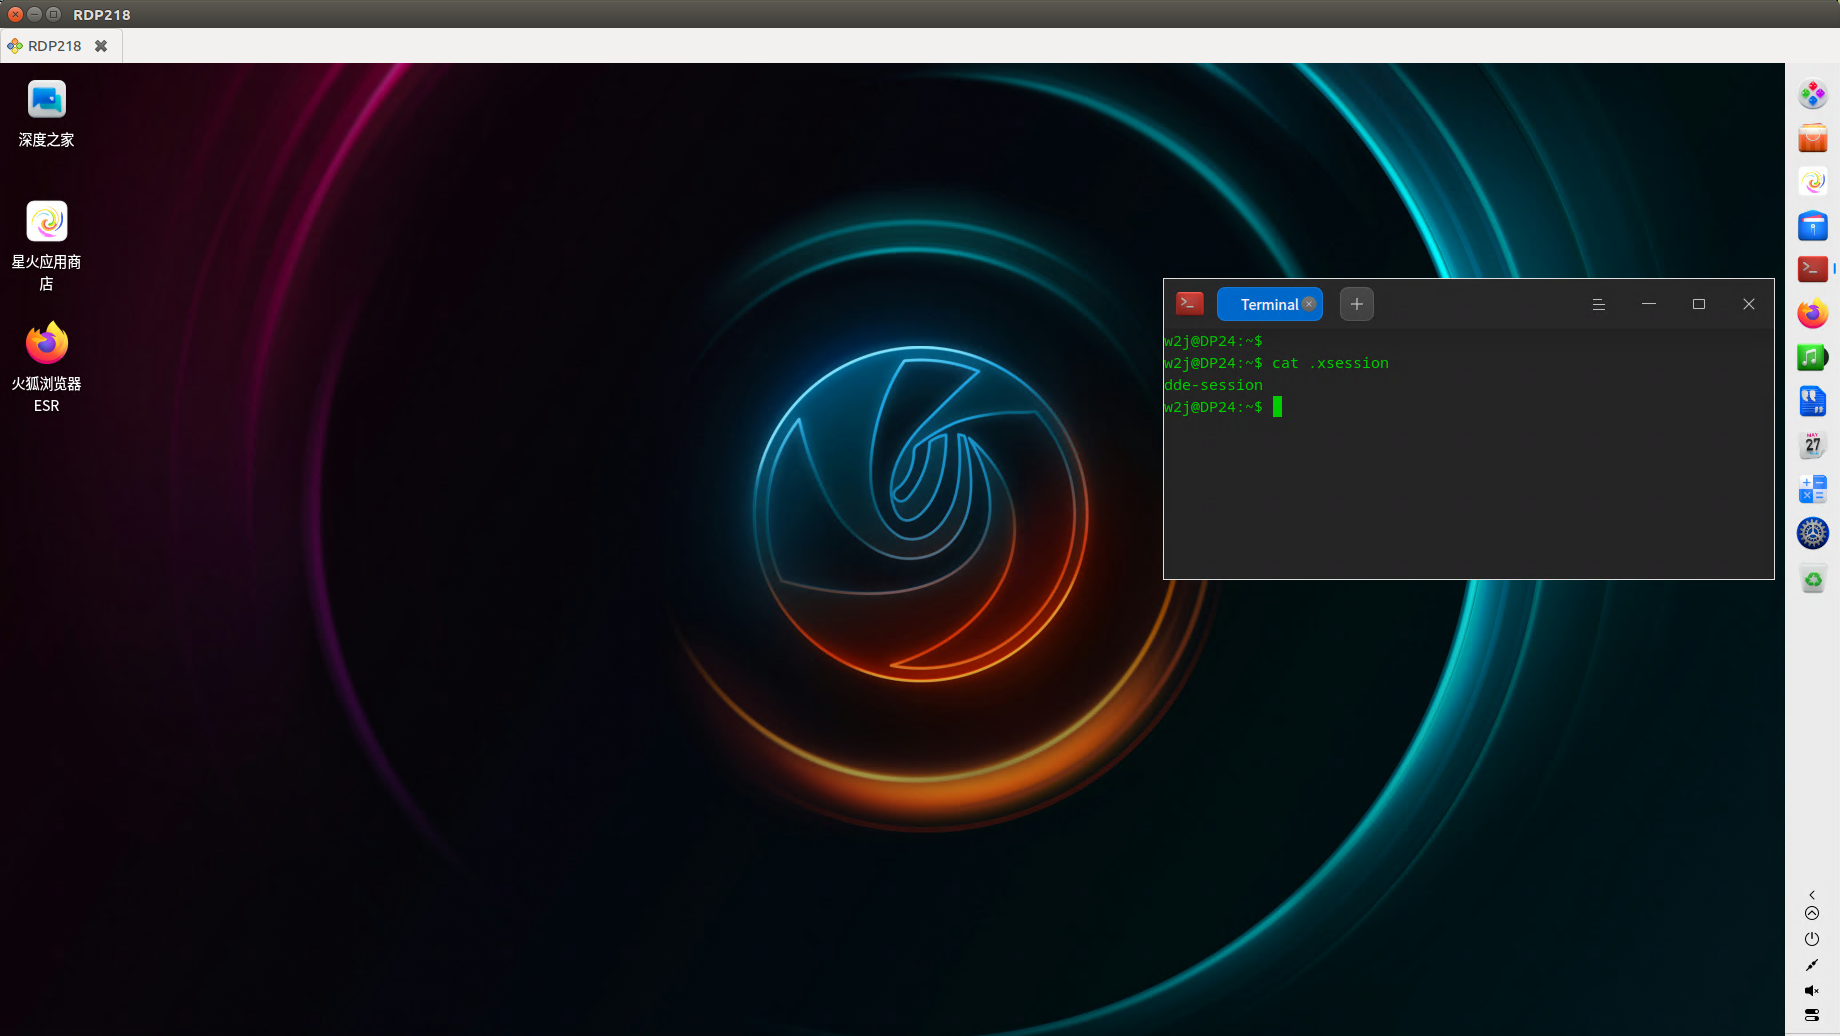Click the 'cat .xsession' command text
The image size is (1840, 1036).
pos(1330,363)
